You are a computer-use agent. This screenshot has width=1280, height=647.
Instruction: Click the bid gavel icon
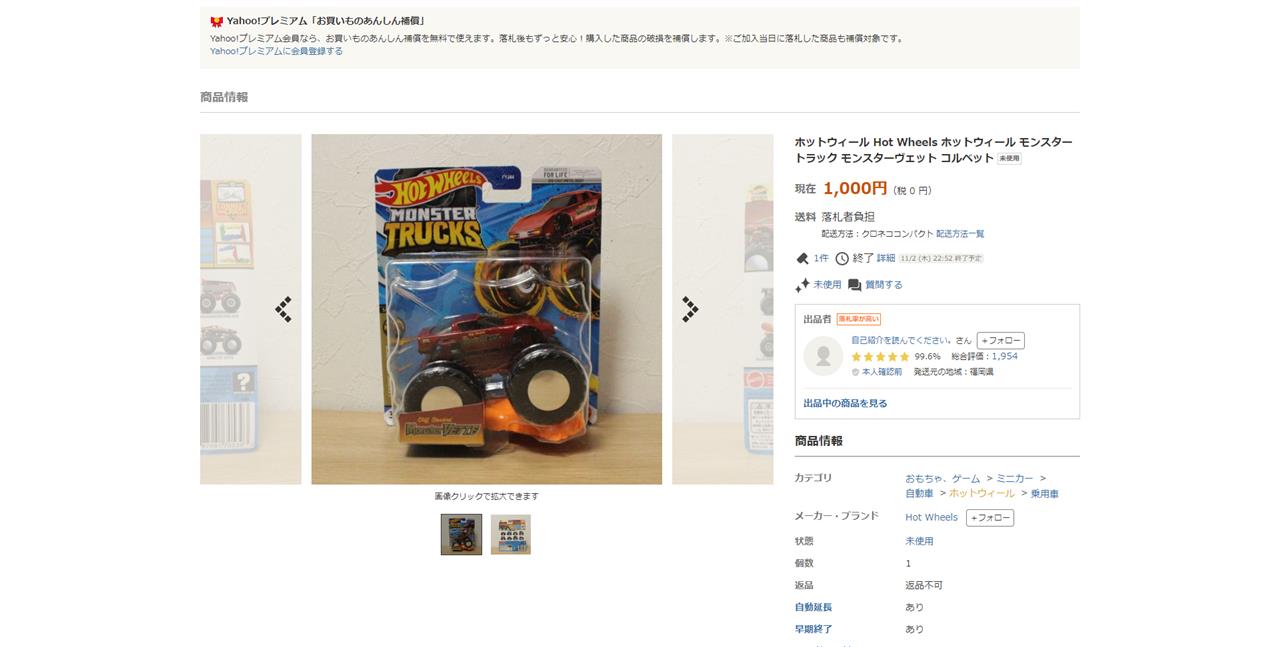click(x=802, y=258)
